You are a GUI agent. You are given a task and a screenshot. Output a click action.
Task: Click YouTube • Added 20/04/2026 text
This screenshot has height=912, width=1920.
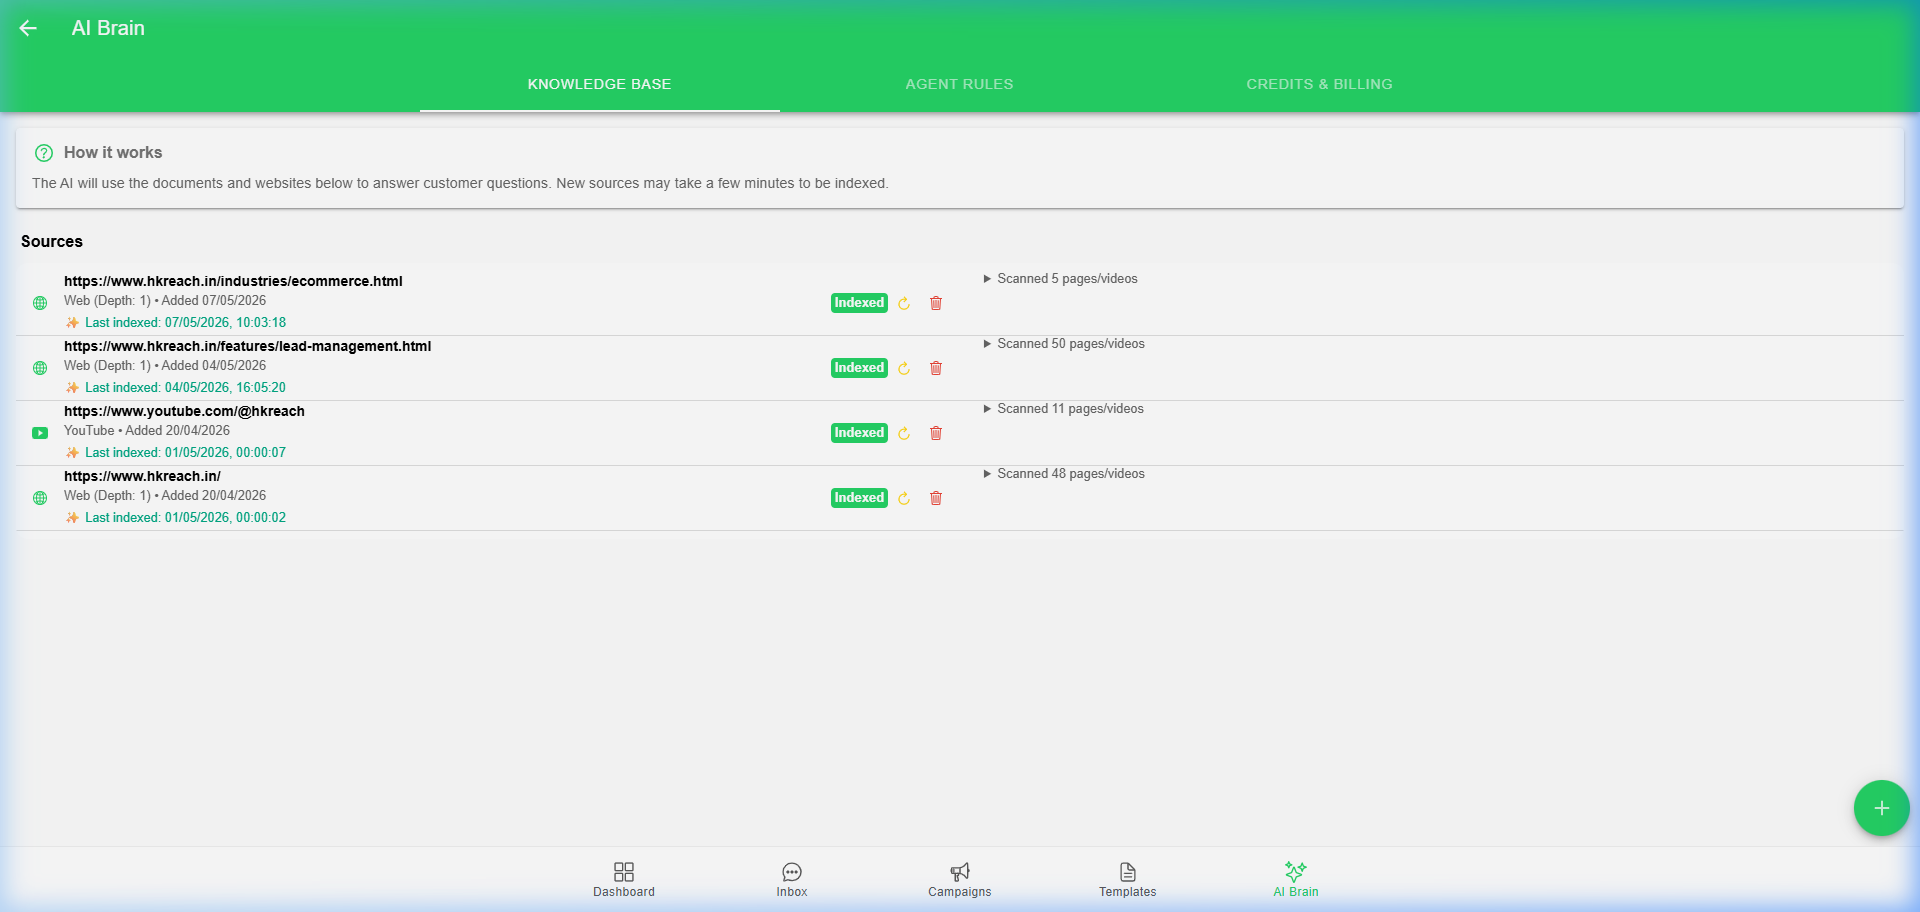tap(147, 431)
